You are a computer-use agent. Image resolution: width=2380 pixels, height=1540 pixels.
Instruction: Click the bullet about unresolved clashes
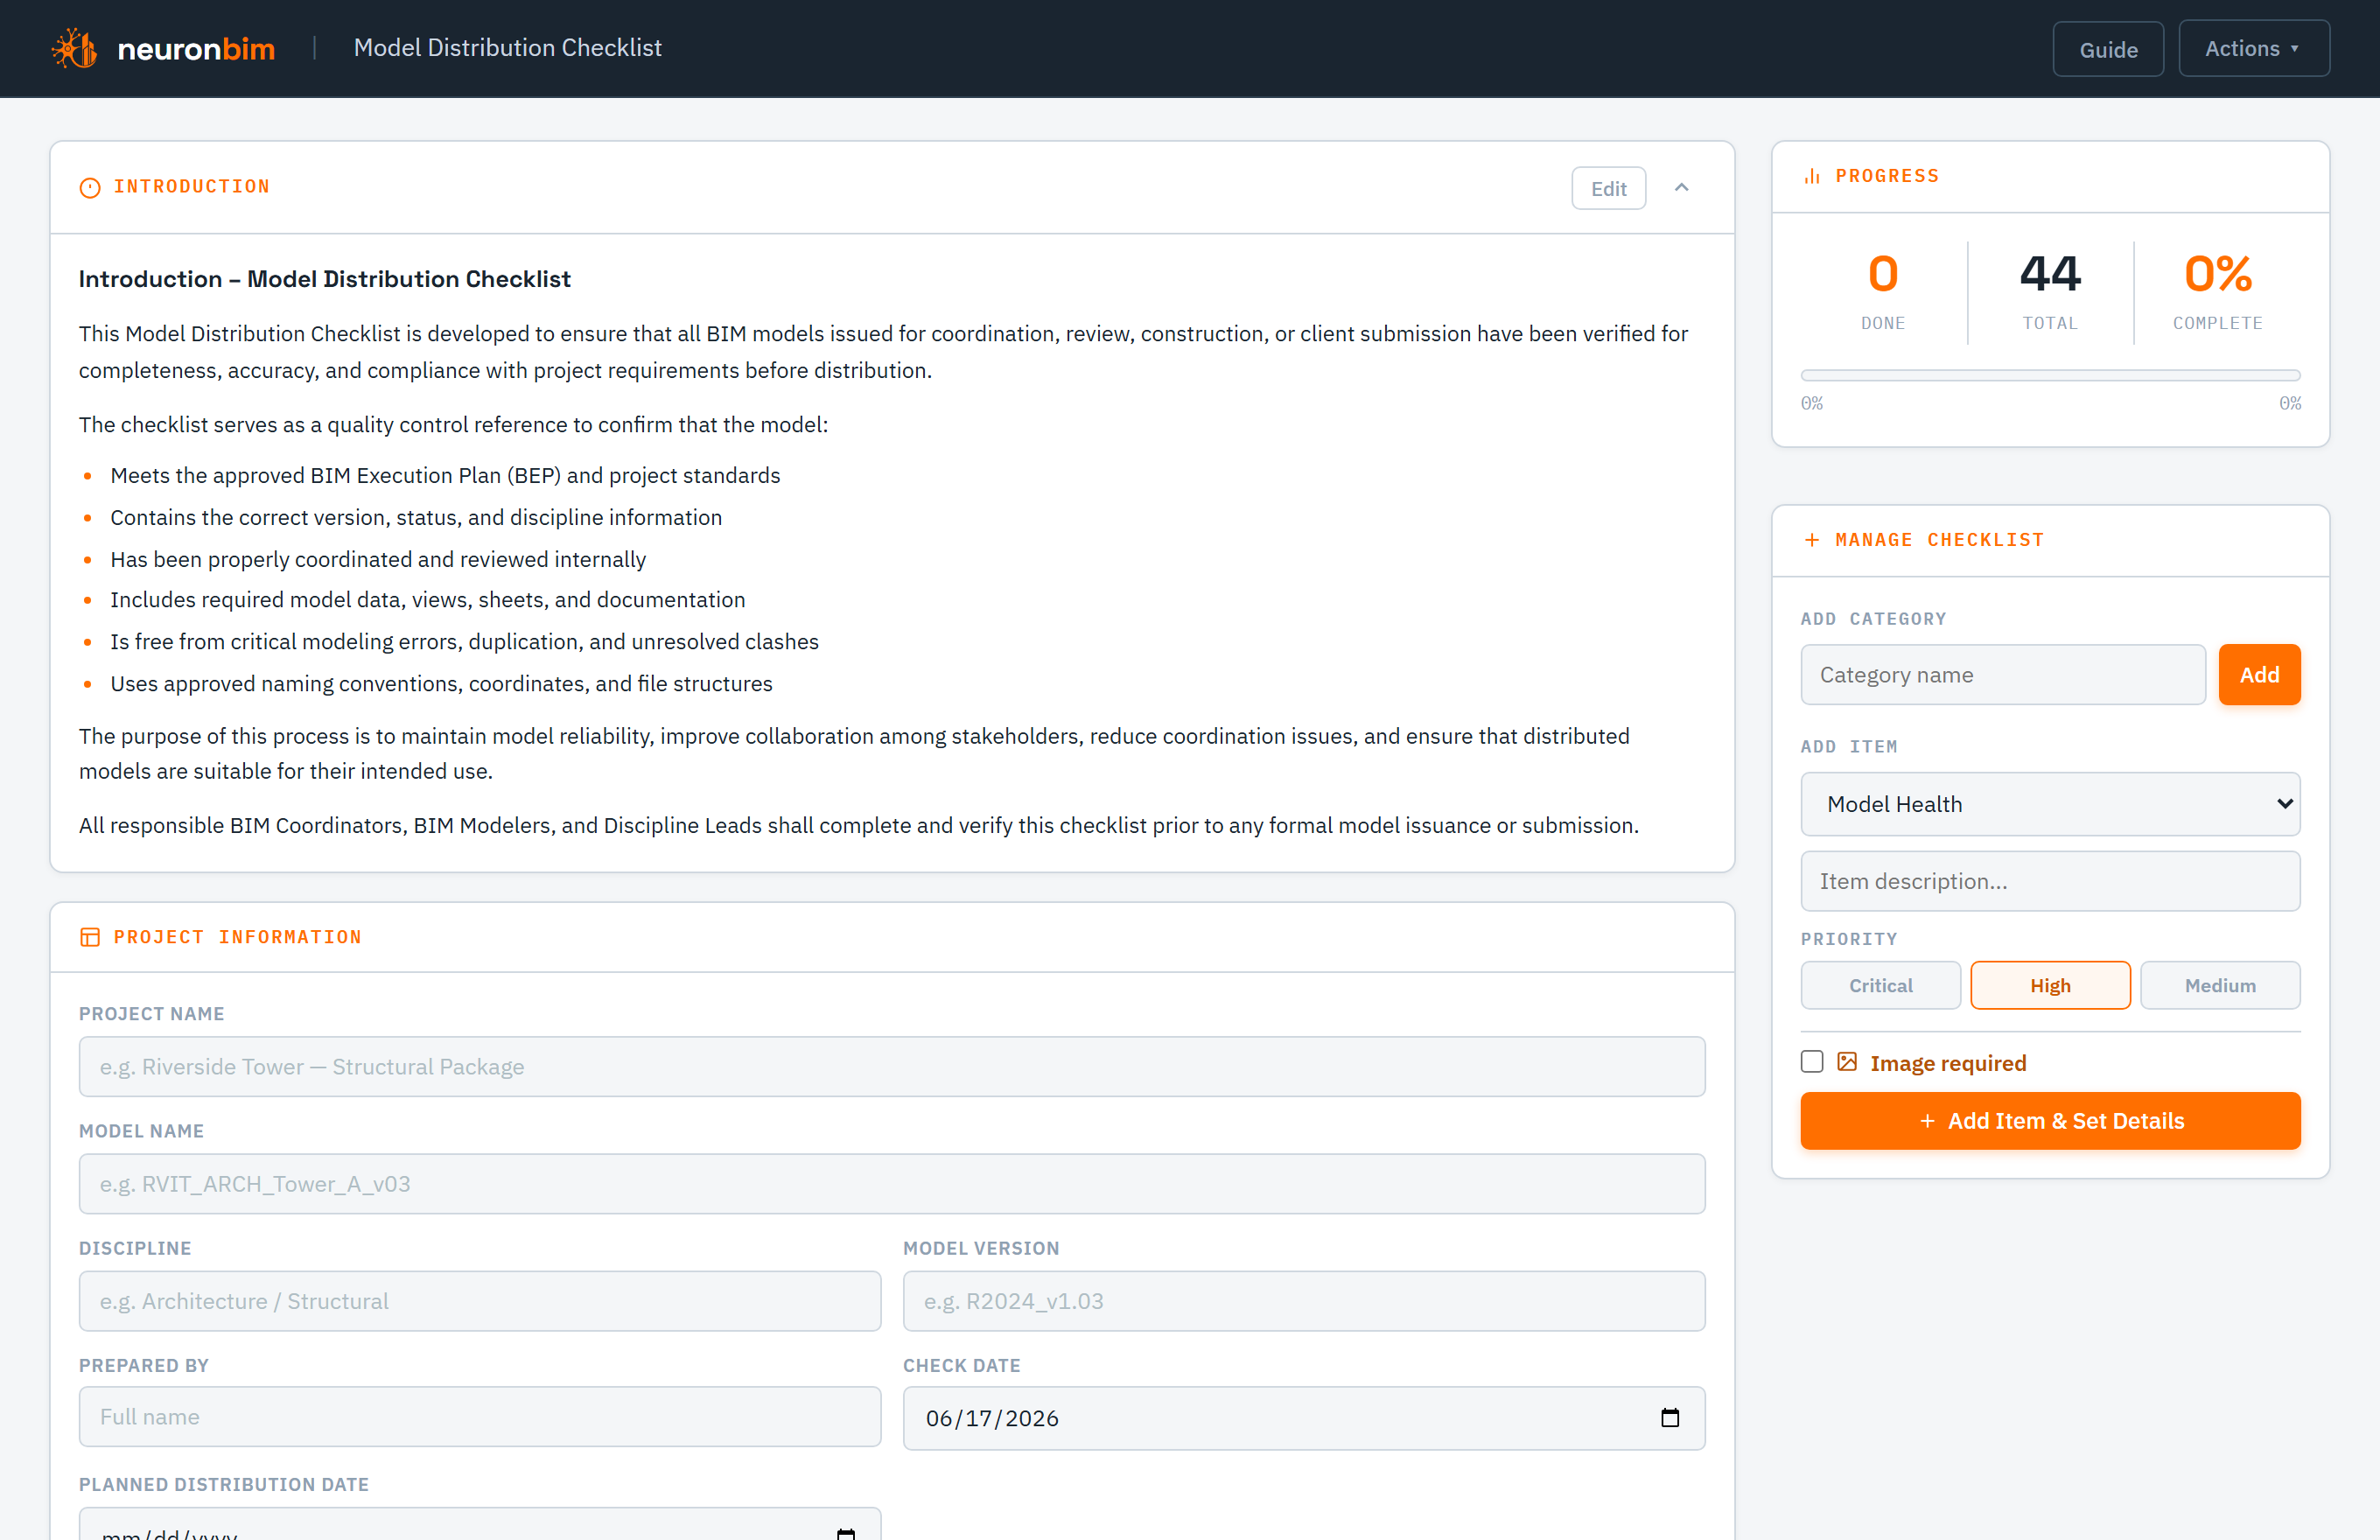(x=464, y=642)
